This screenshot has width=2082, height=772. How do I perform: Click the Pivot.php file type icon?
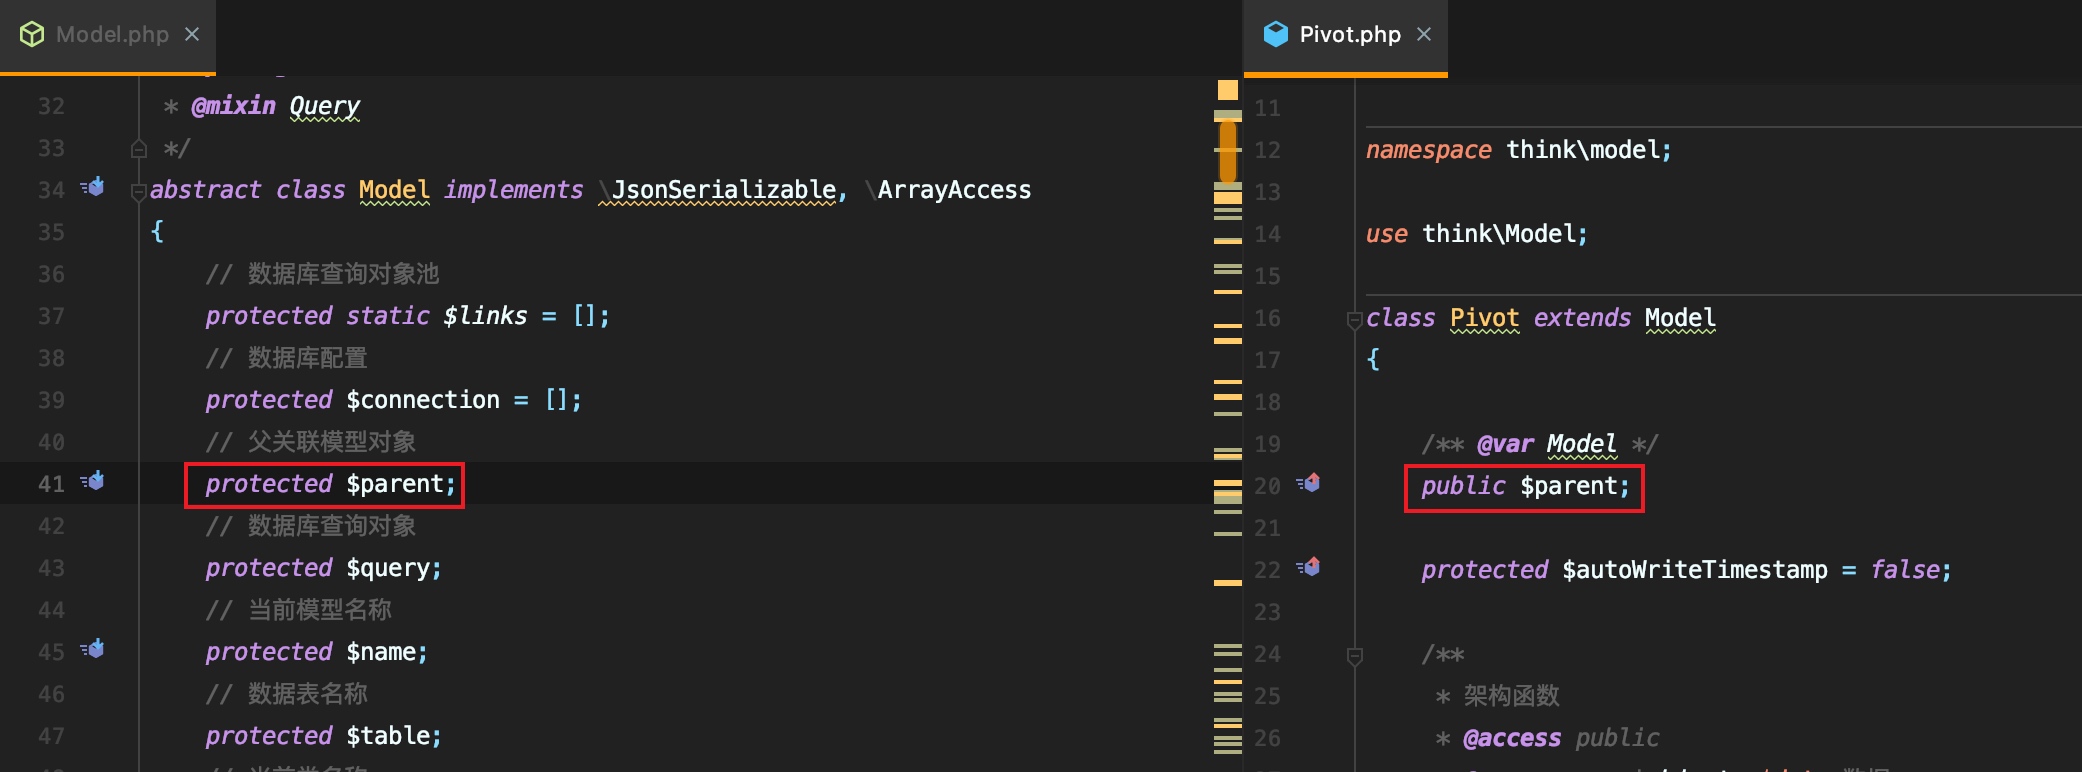1276,35
